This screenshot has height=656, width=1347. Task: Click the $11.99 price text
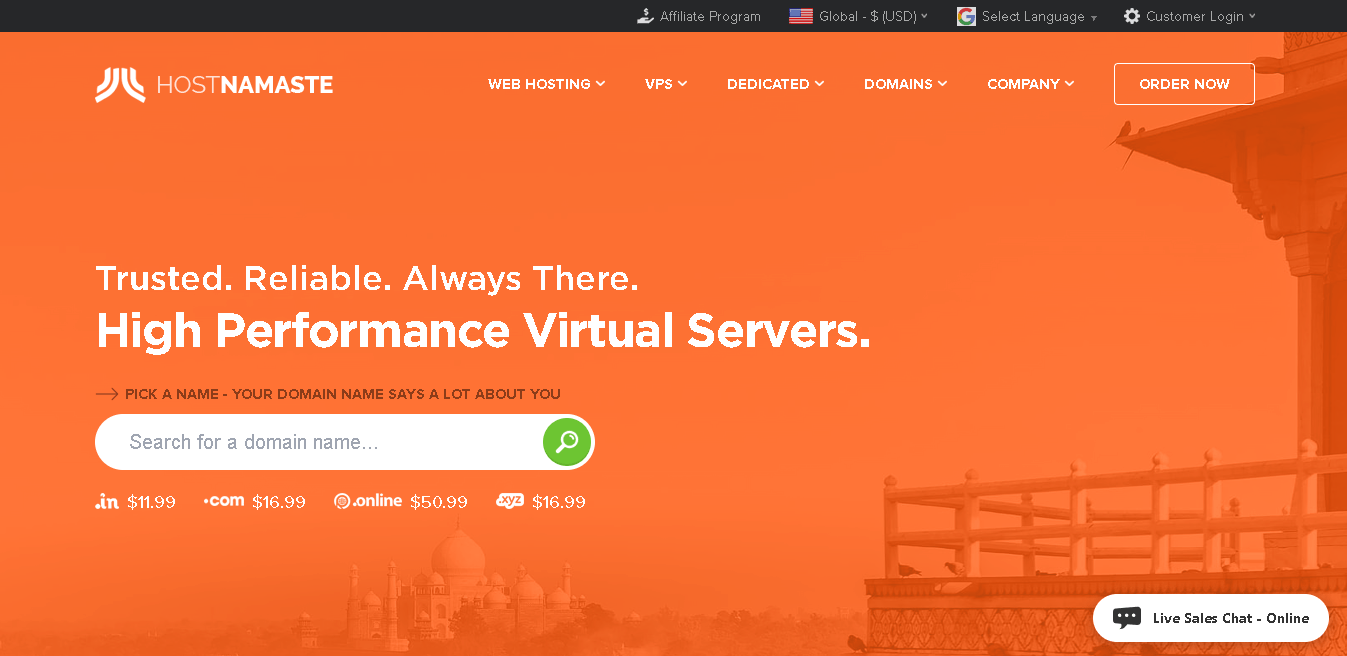pyautogui.click(x=151, y=502)
